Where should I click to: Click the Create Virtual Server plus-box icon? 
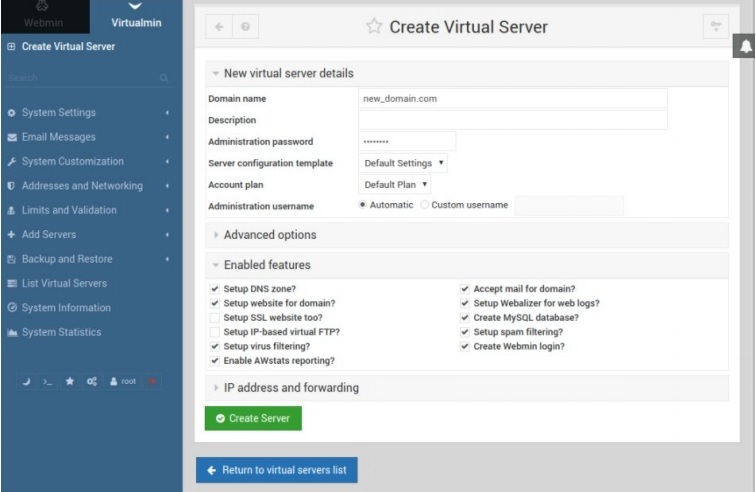[x=11, y=46]
